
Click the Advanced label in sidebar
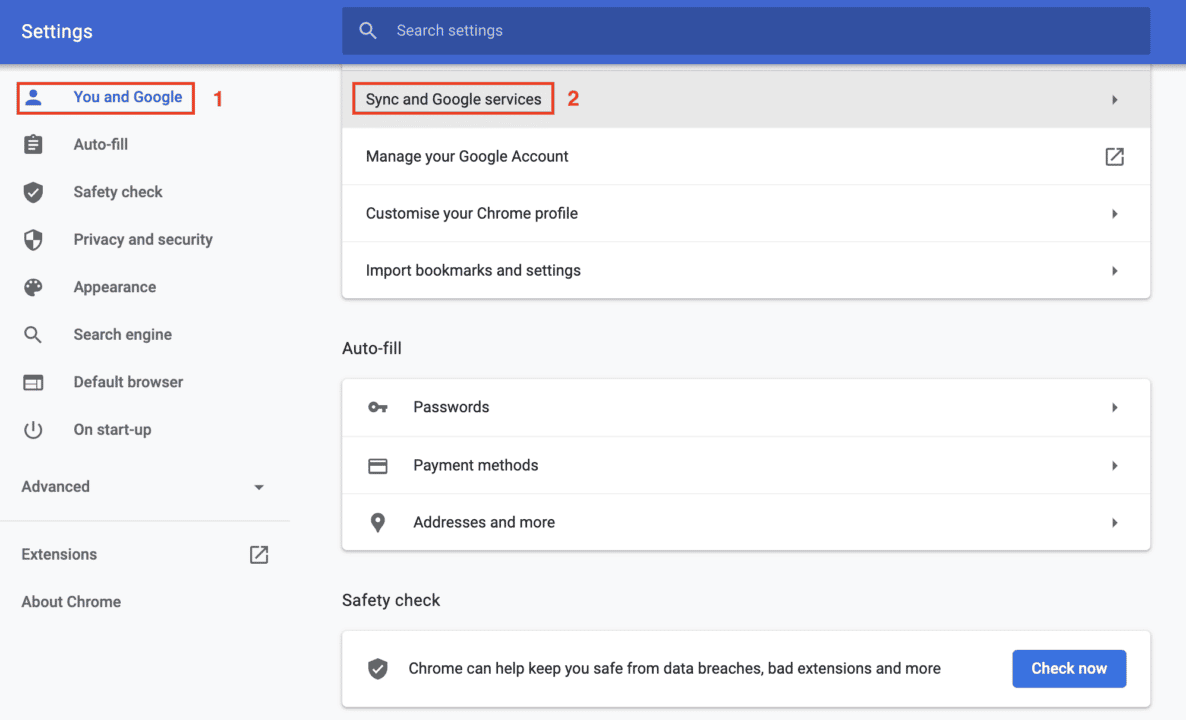[55, 487]
